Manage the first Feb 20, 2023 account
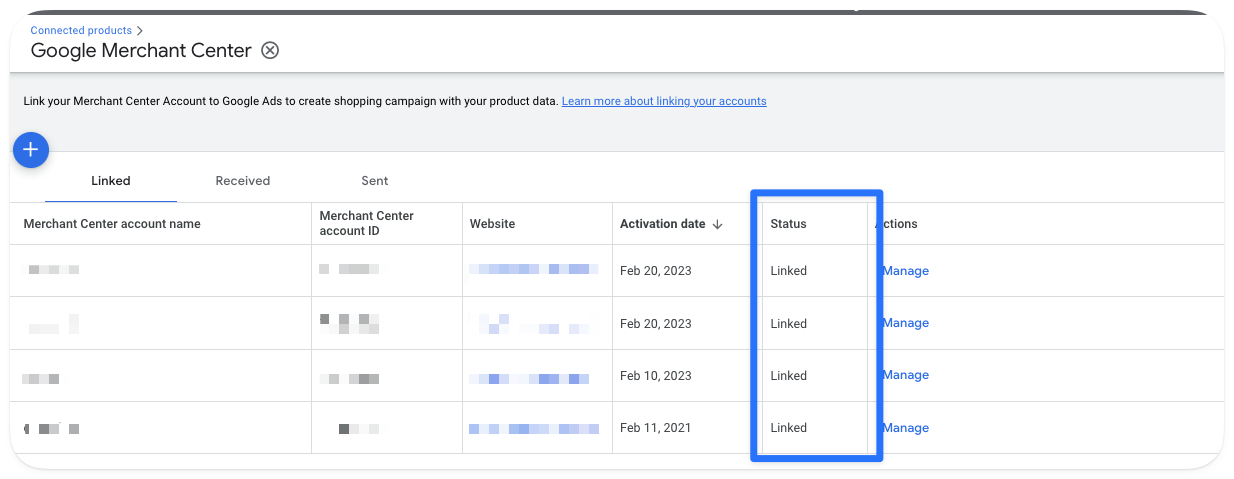 click(905, 271)
